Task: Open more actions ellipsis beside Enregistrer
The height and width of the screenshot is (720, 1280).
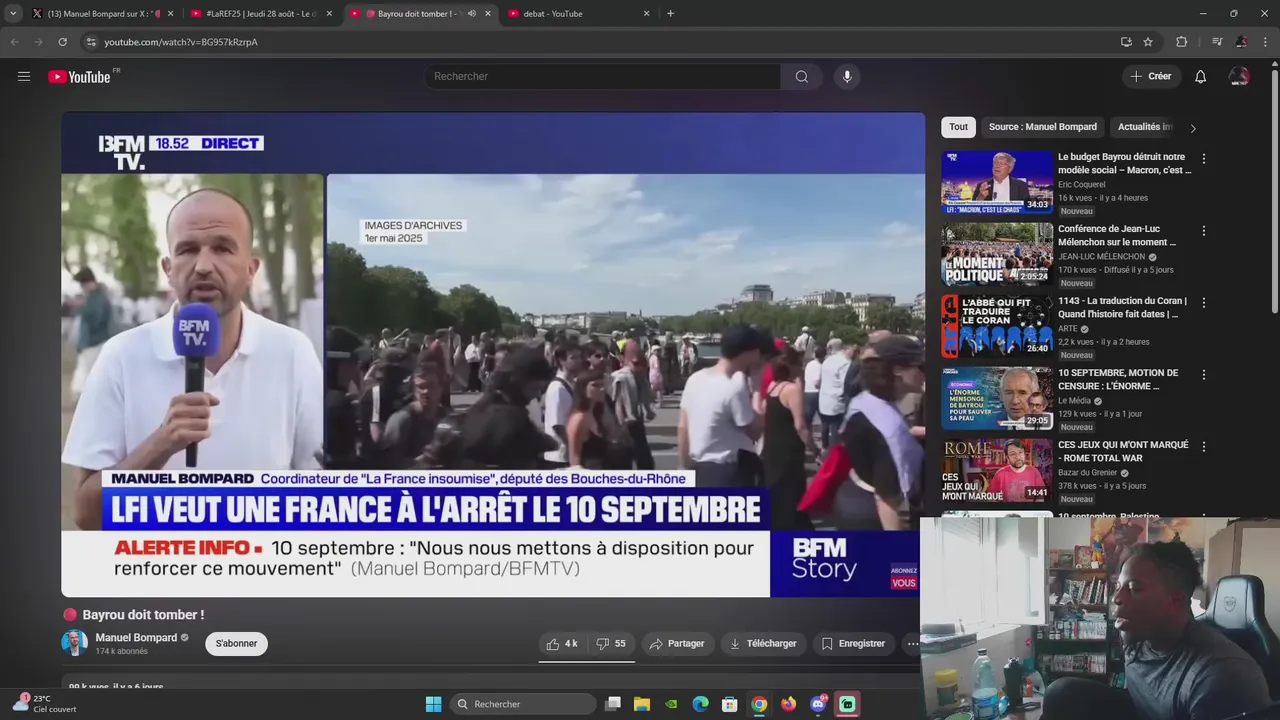Action: tap(912, 644)
